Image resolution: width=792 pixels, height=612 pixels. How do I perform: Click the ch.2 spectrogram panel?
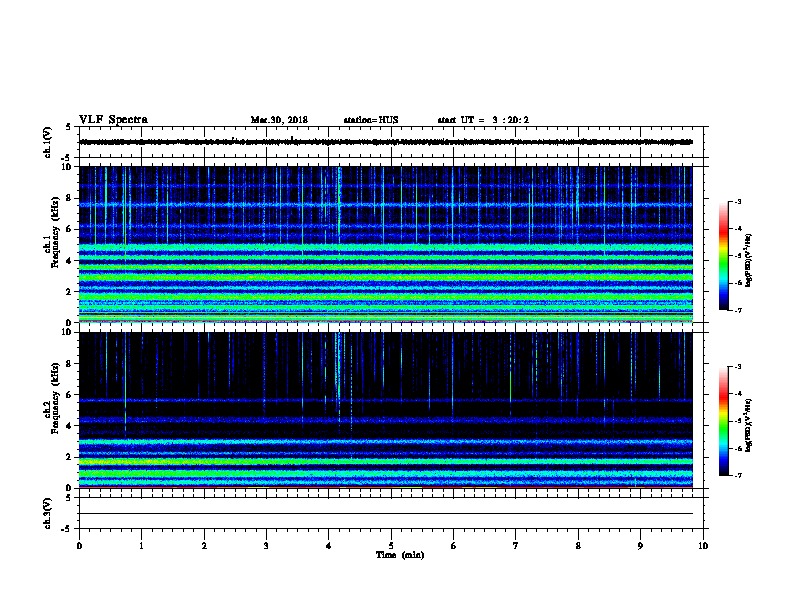[x=386, y=410]
